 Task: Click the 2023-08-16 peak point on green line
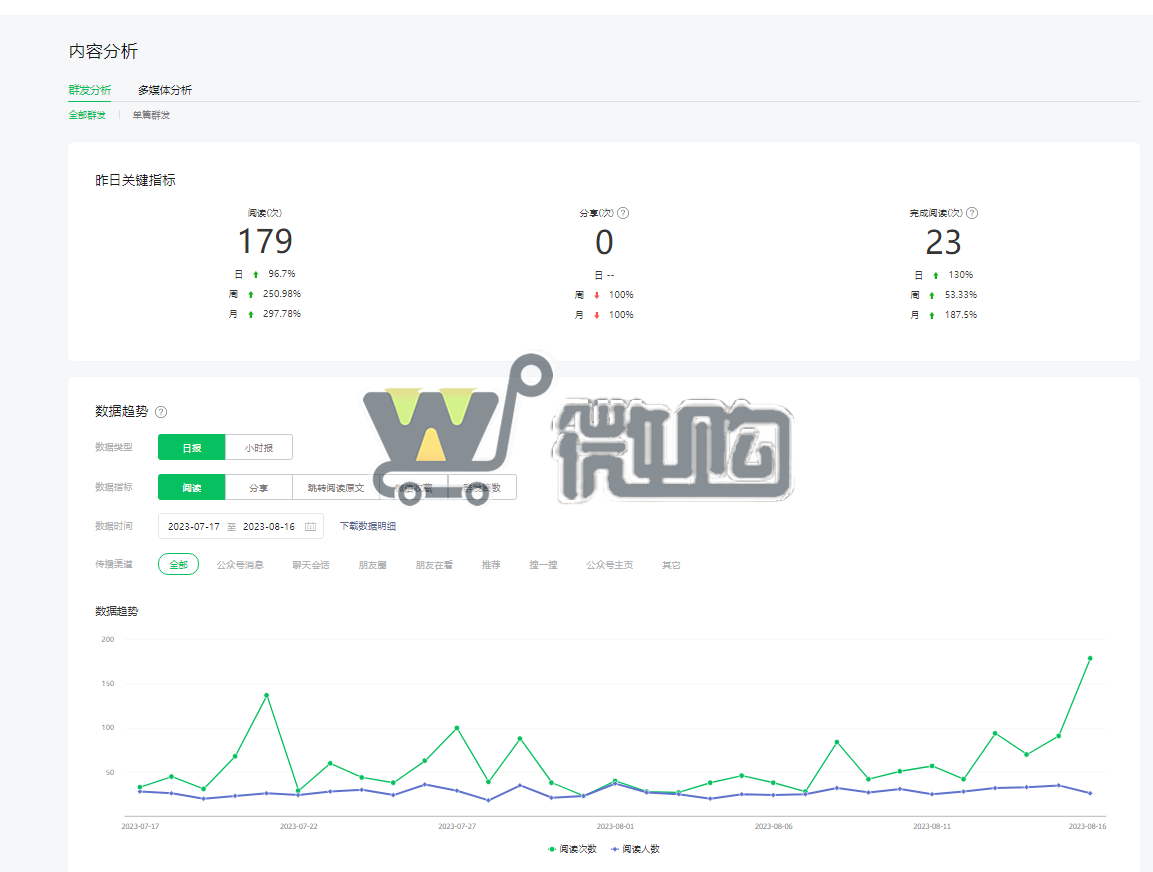pyautogui.click(x=1089, y=658)
